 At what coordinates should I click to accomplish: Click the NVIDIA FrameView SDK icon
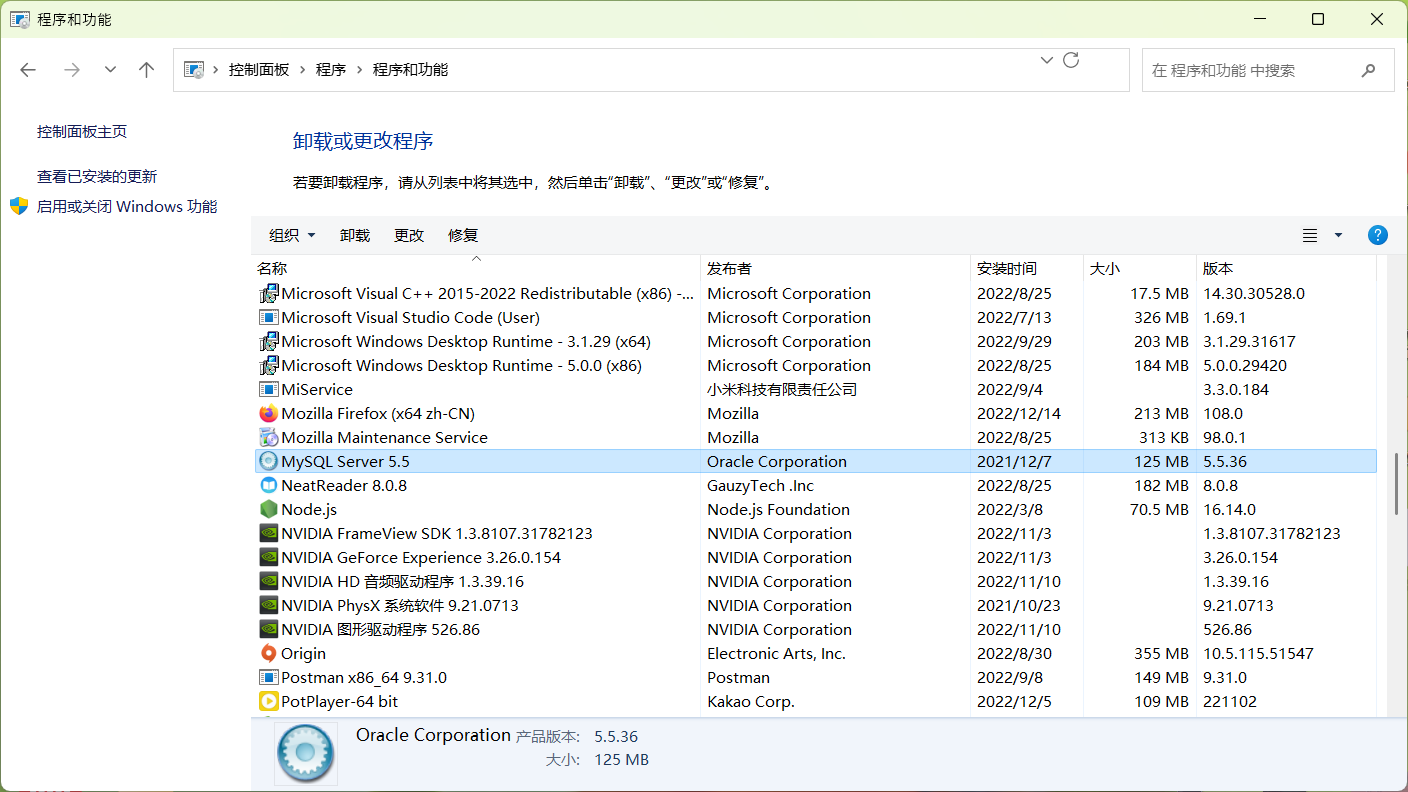(268, 533)
